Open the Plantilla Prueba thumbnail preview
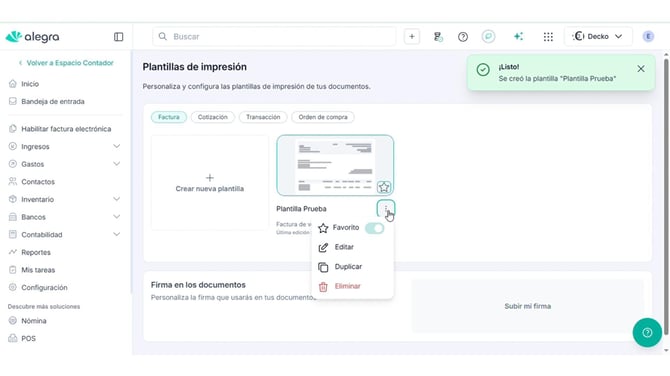The height and width of the screenshot is (376, 670). [x=335, y=166]
